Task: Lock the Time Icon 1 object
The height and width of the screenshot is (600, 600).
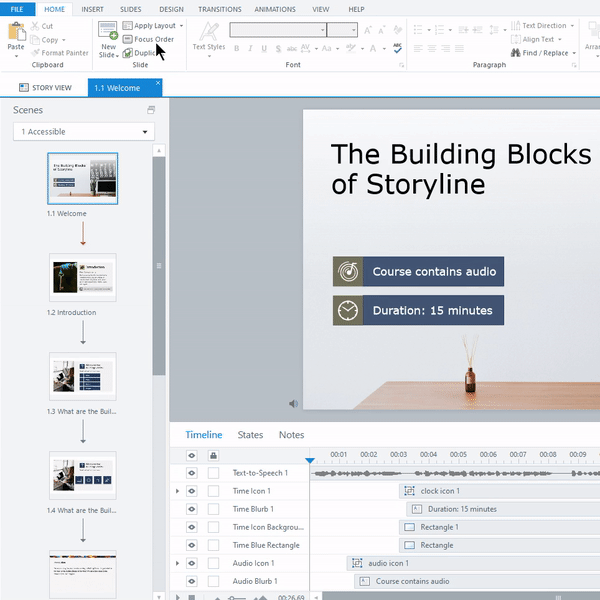Action: pyautogui.click(x=214, y=491)
